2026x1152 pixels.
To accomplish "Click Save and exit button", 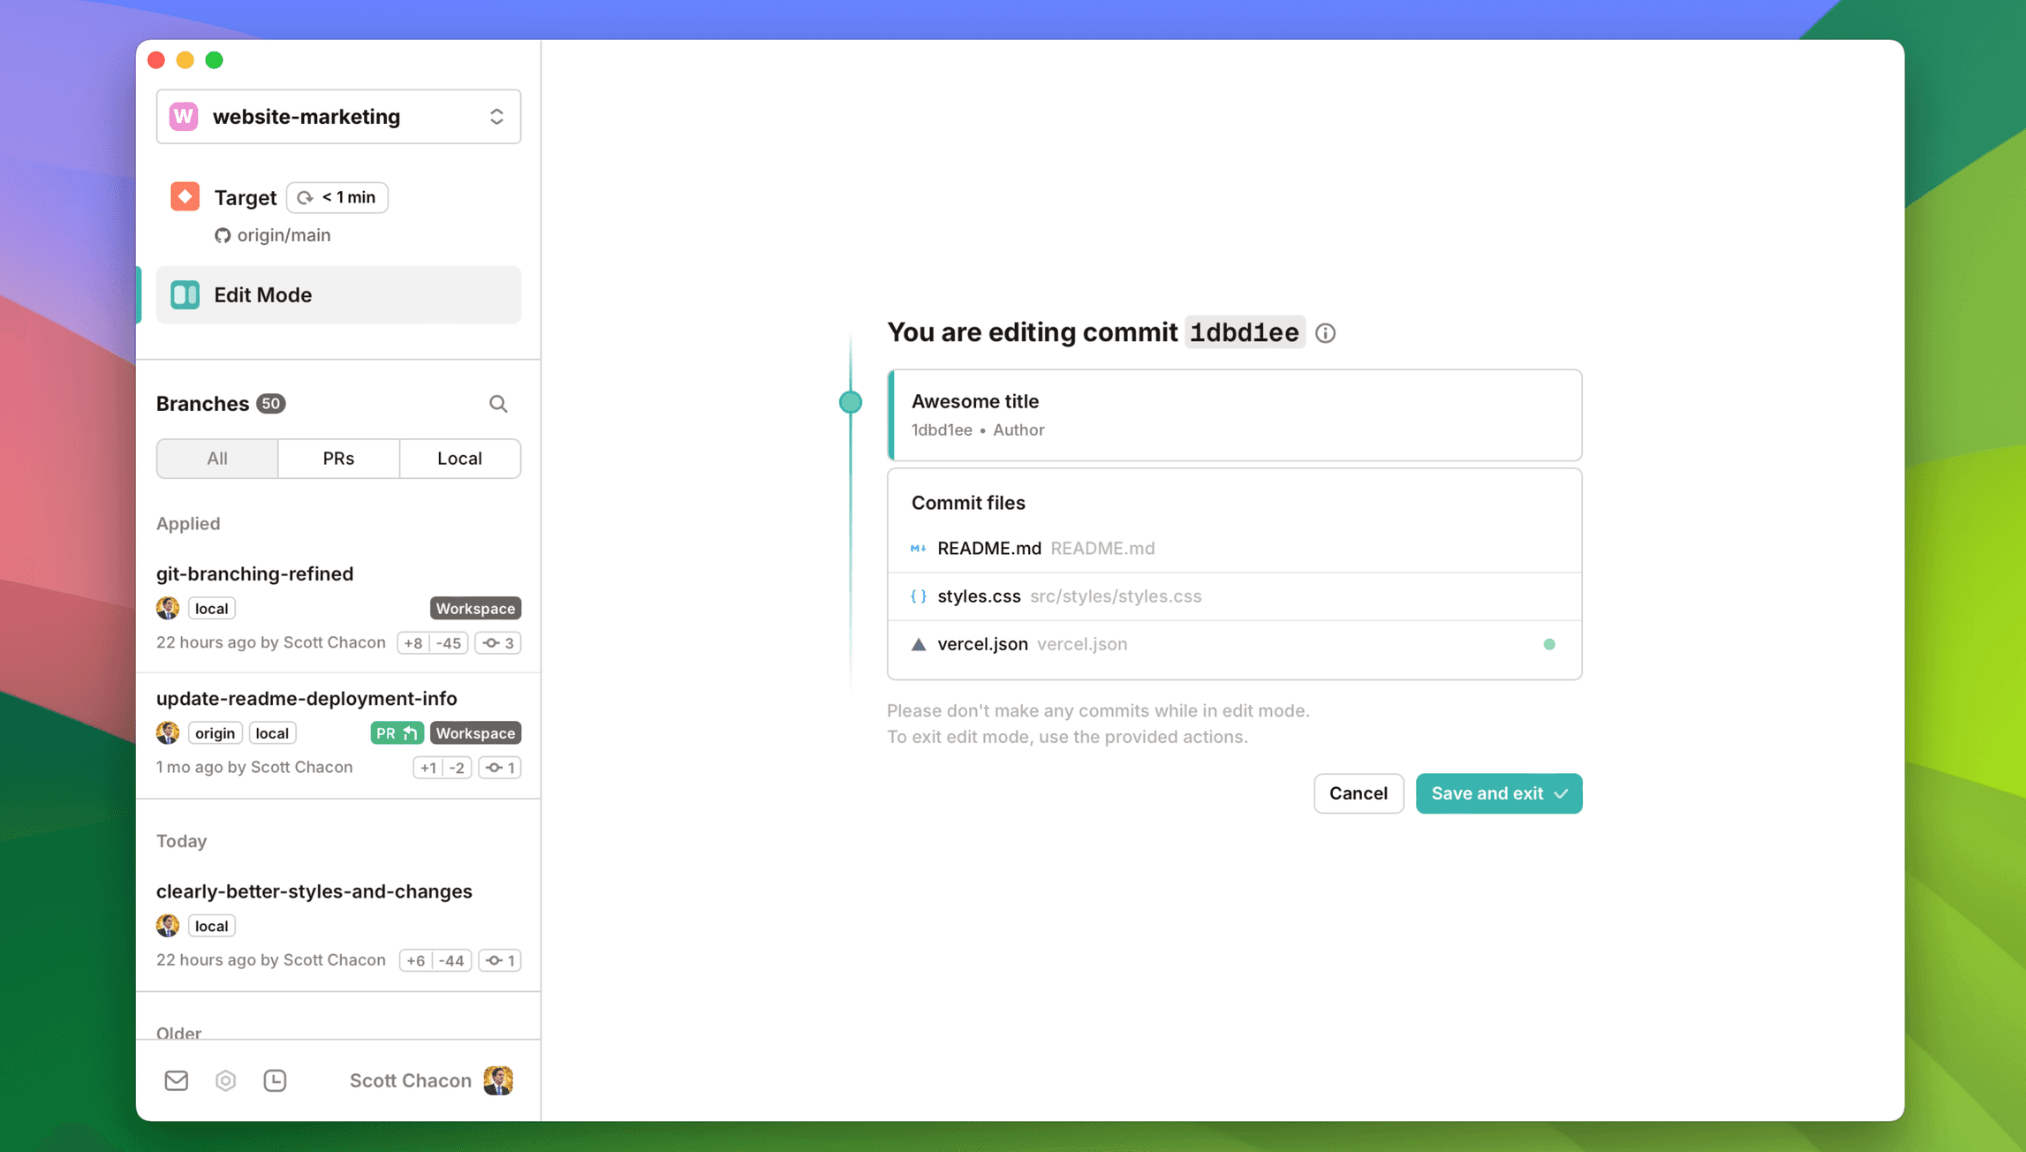I will 1499,793.
